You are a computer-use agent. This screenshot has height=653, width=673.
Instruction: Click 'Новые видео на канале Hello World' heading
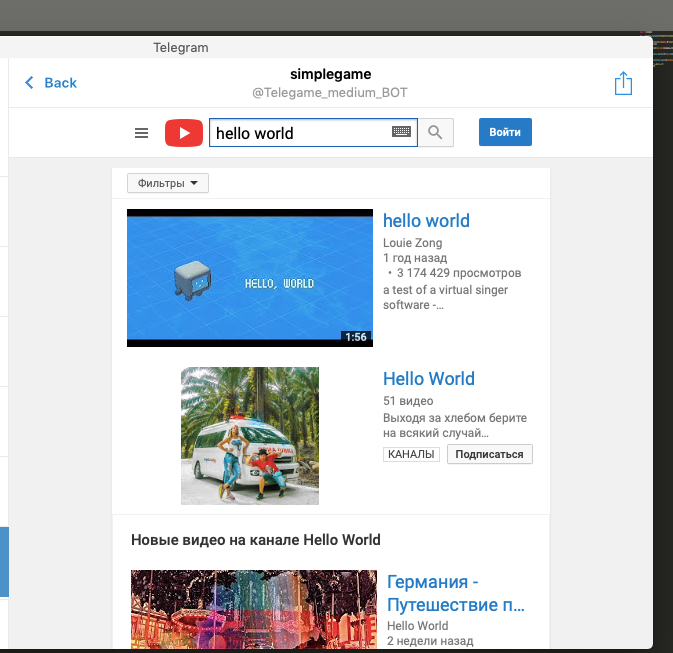pyautogui.click(x=256, y=540)
